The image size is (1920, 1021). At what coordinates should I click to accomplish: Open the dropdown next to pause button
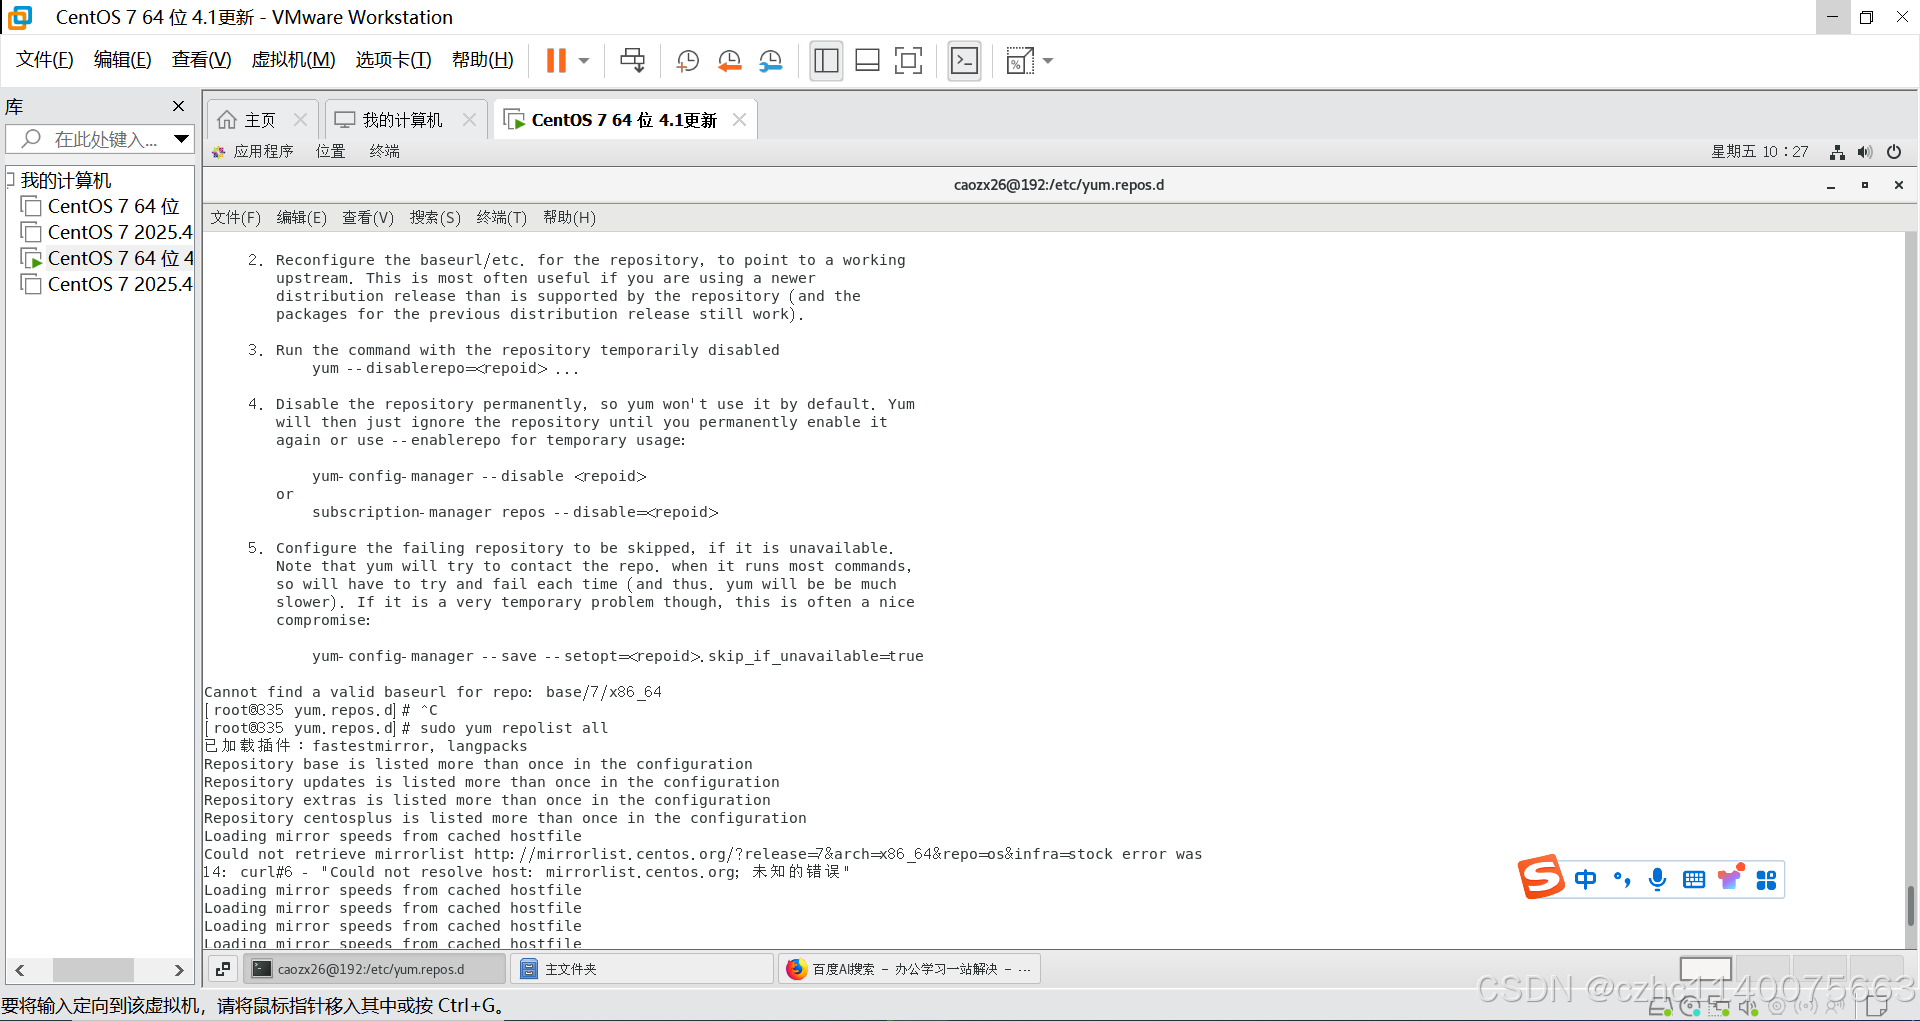pos(584,61)
